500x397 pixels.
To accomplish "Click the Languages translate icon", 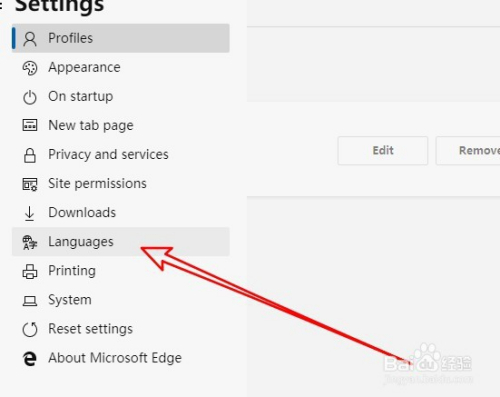I will pyautogui.click(x=30, y=242).
